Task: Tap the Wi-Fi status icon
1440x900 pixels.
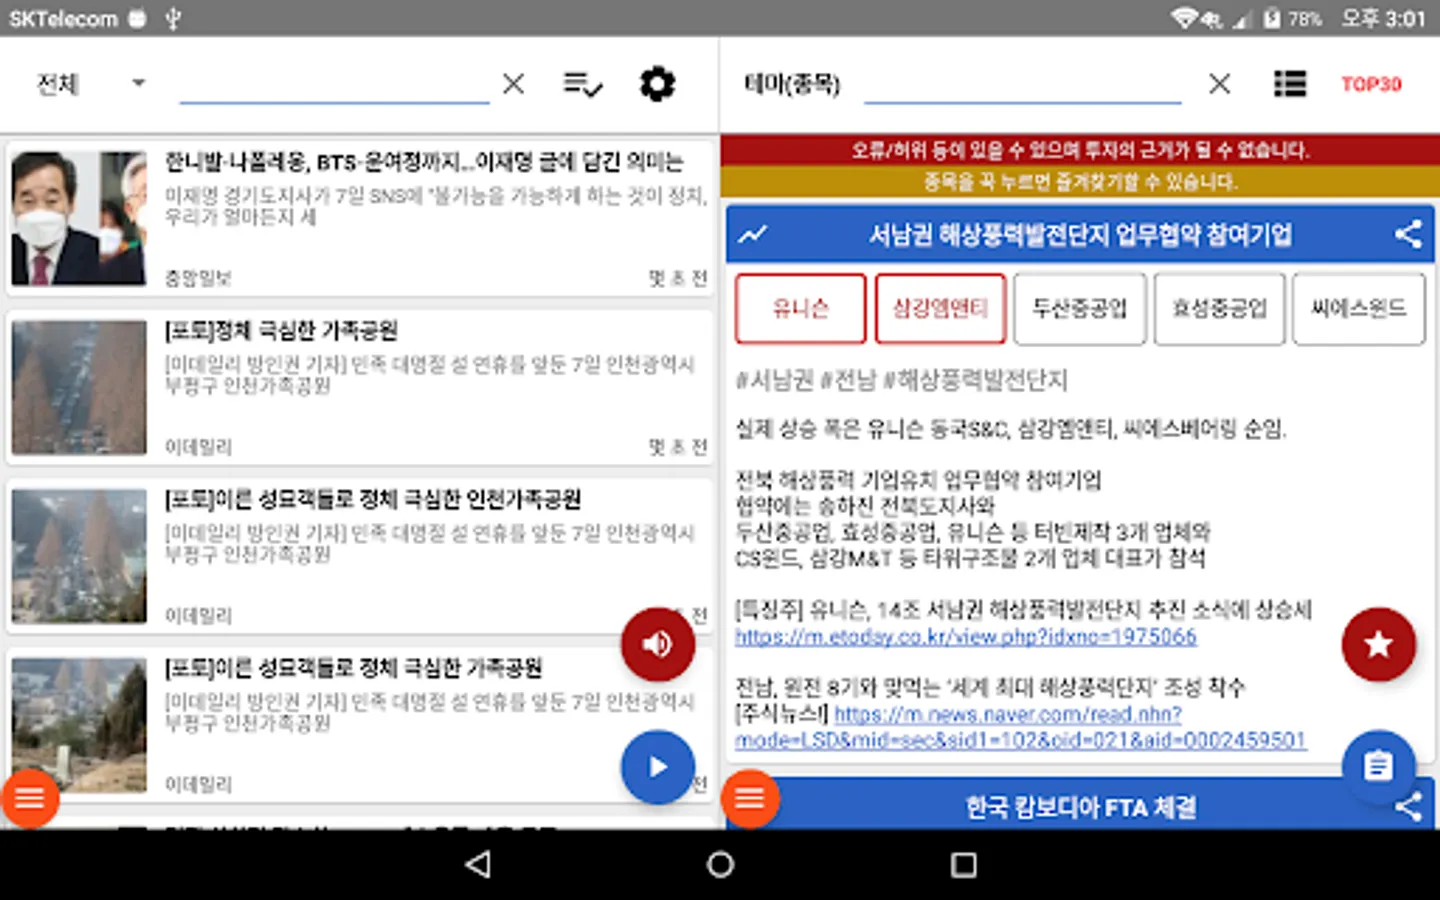Action: [1186, 18]
